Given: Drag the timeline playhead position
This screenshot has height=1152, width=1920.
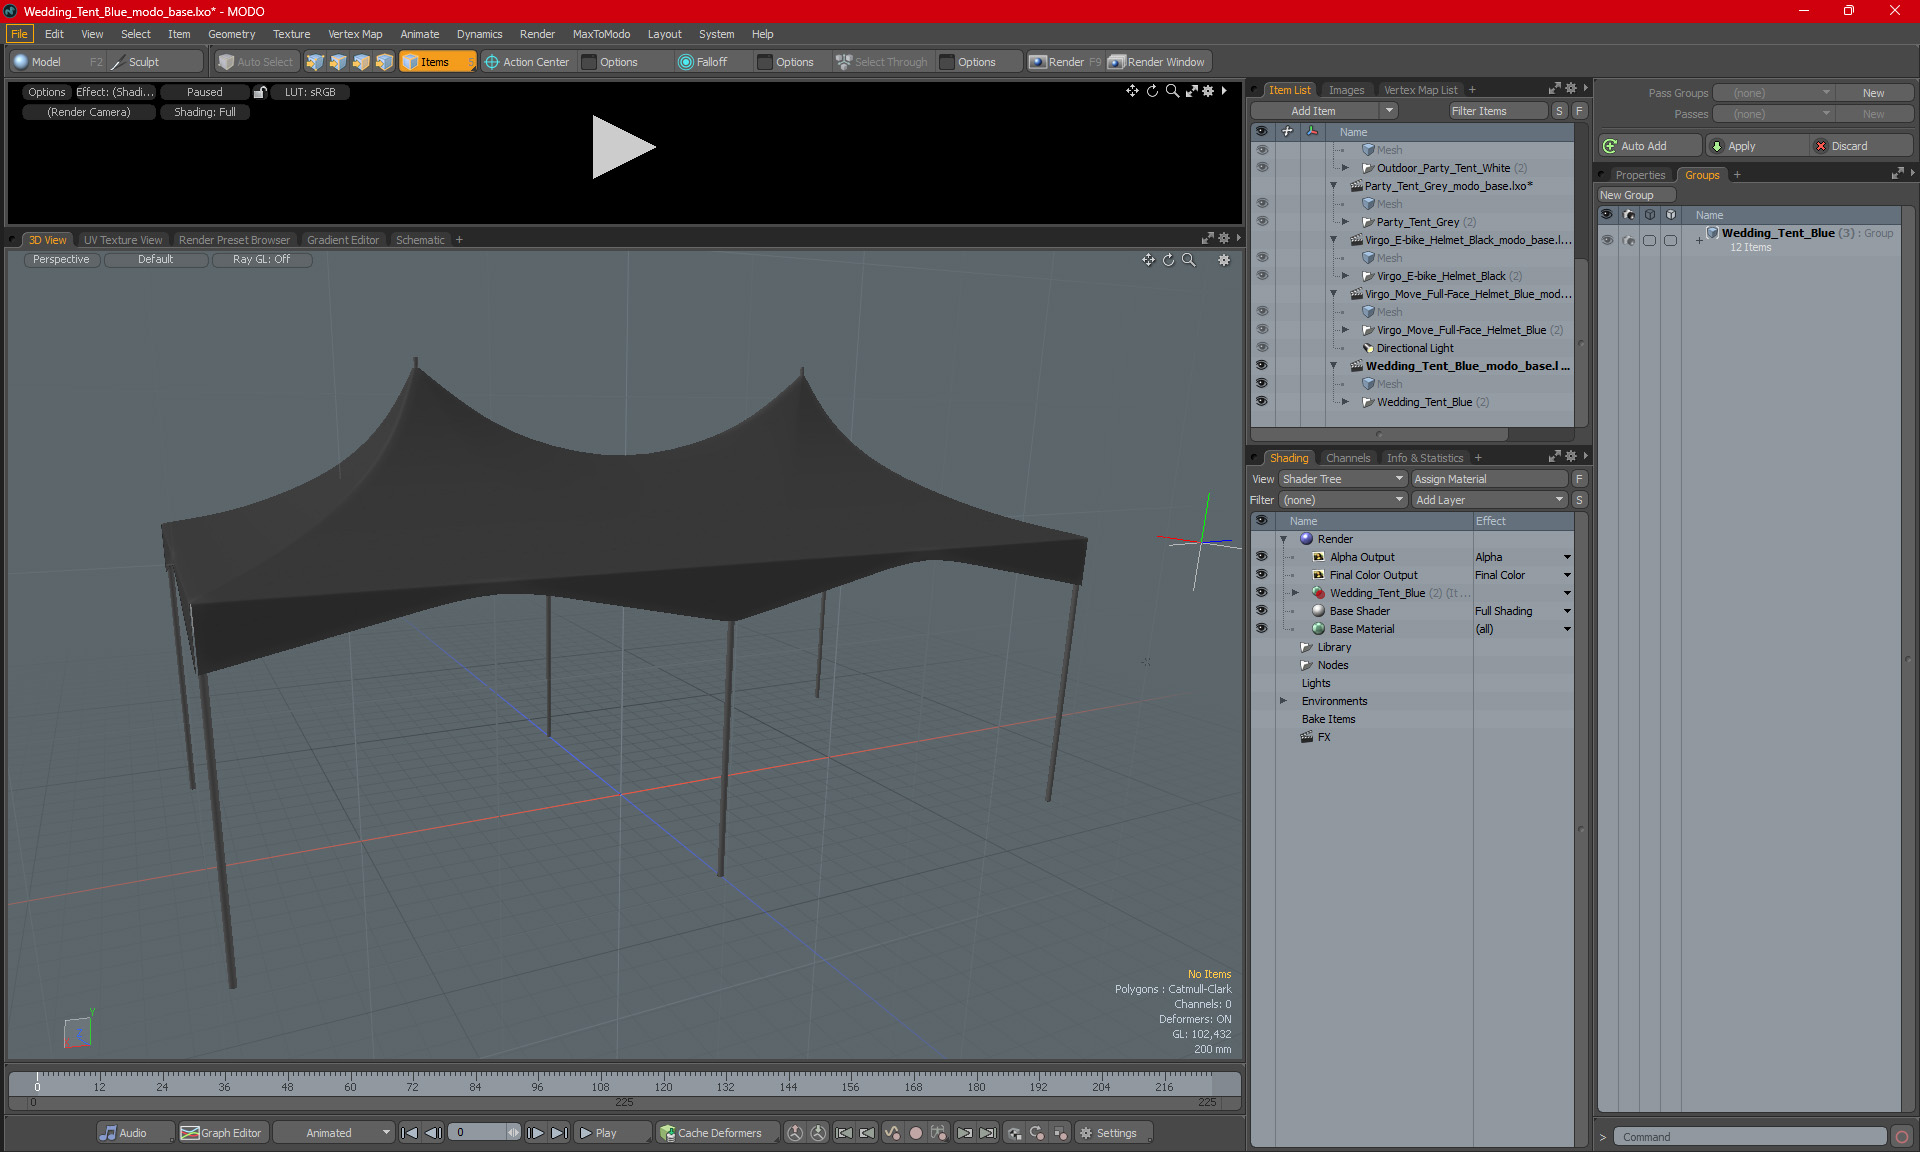Looking at the screenshot, I should [x=38, y=1083].
